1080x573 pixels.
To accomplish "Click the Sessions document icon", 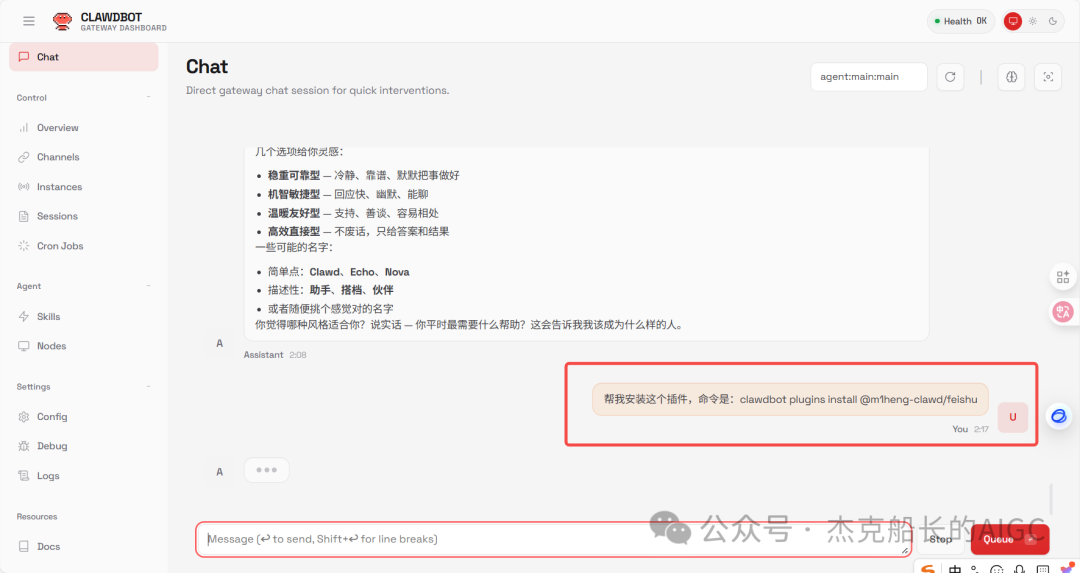I will pyautogui.click(x=23, y=216).
